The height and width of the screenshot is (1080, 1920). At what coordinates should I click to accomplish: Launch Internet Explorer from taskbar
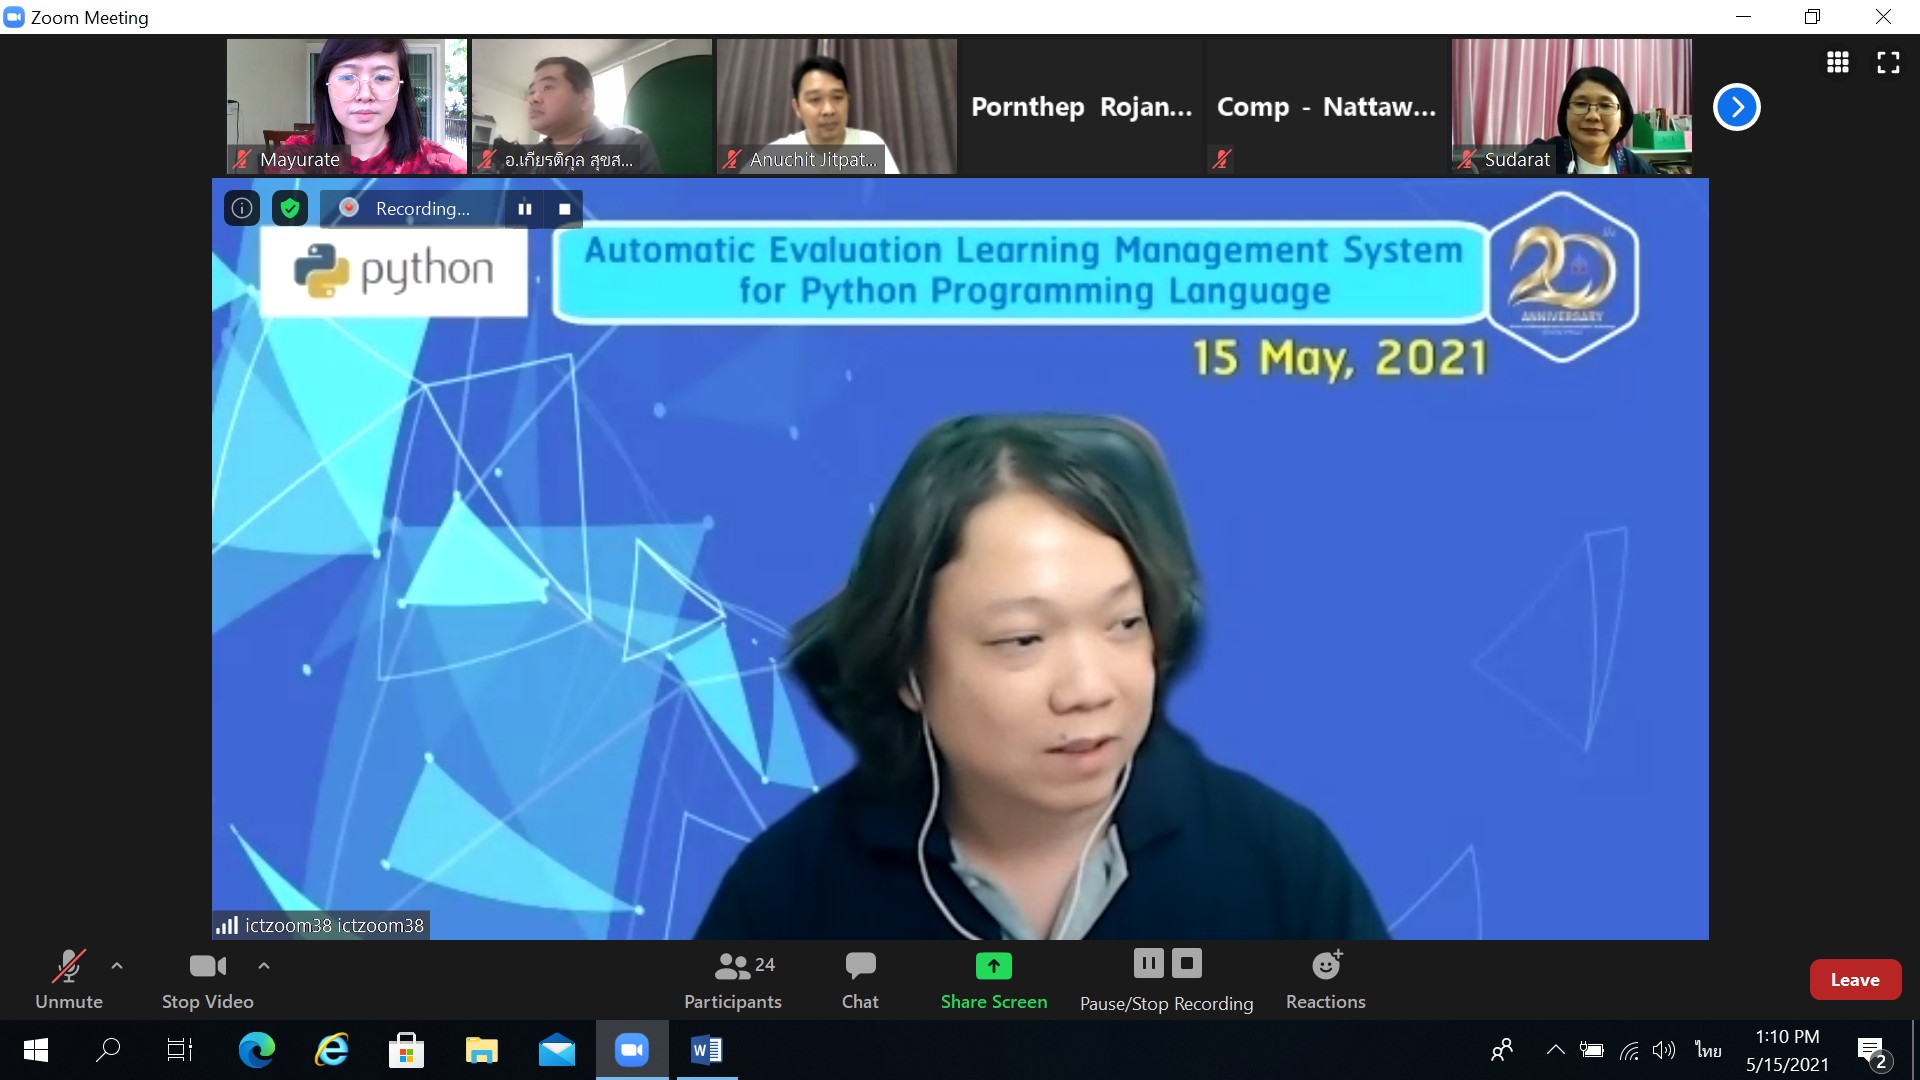(332, 1050)
